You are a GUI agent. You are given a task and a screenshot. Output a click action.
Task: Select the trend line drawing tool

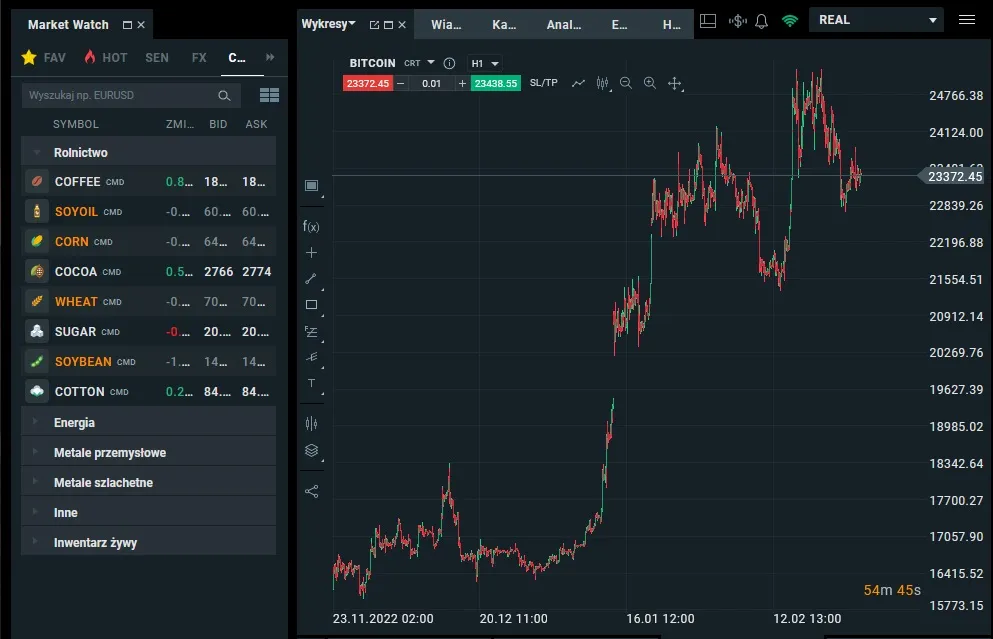coord(311,279)
